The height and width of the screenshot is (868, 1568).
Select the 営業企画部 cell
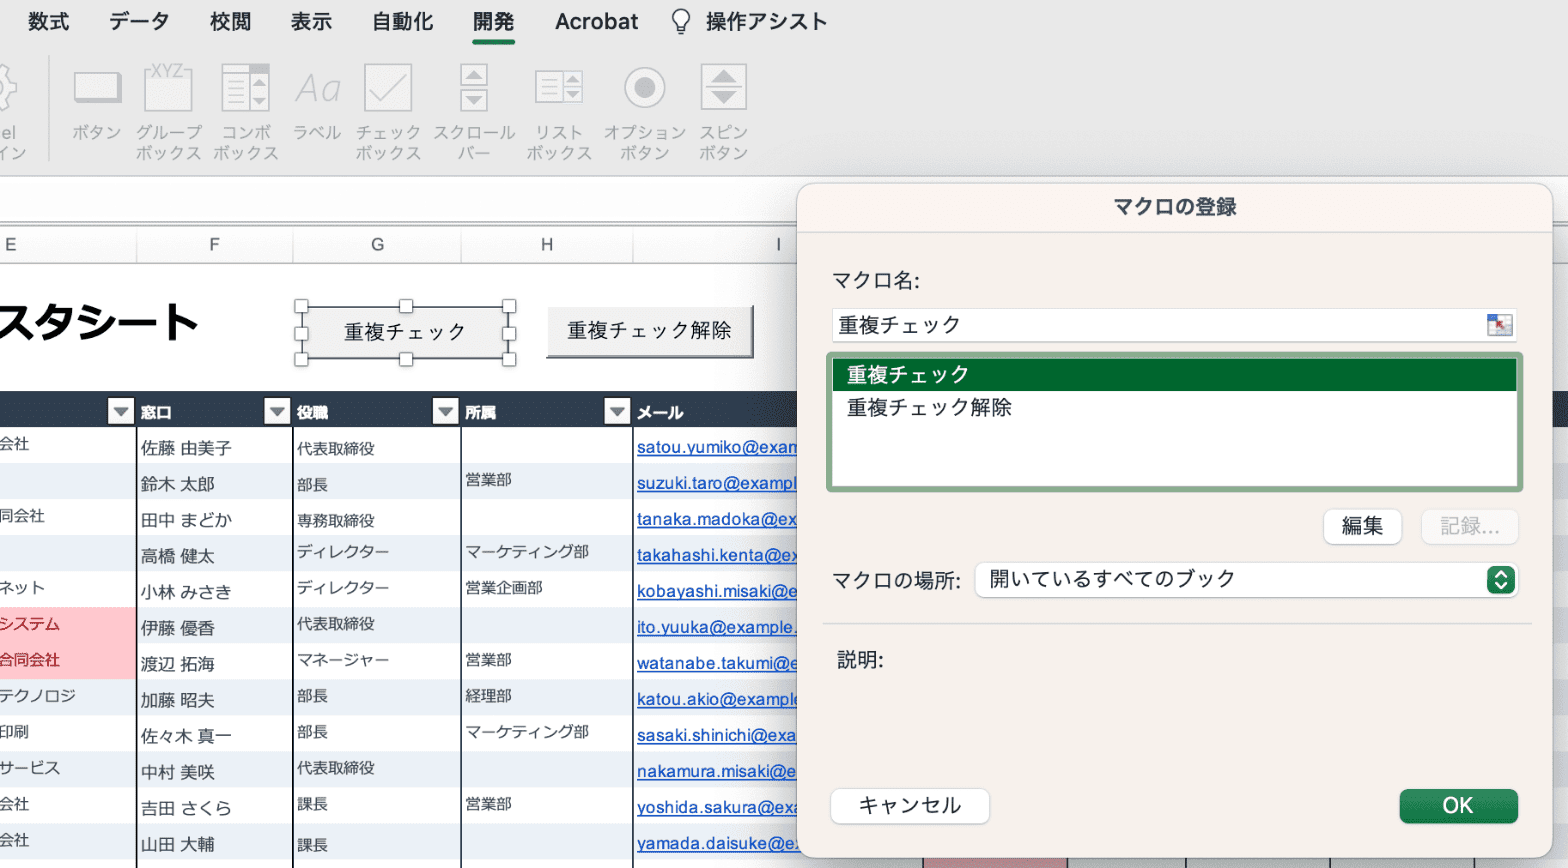click(x=547, y=589)
